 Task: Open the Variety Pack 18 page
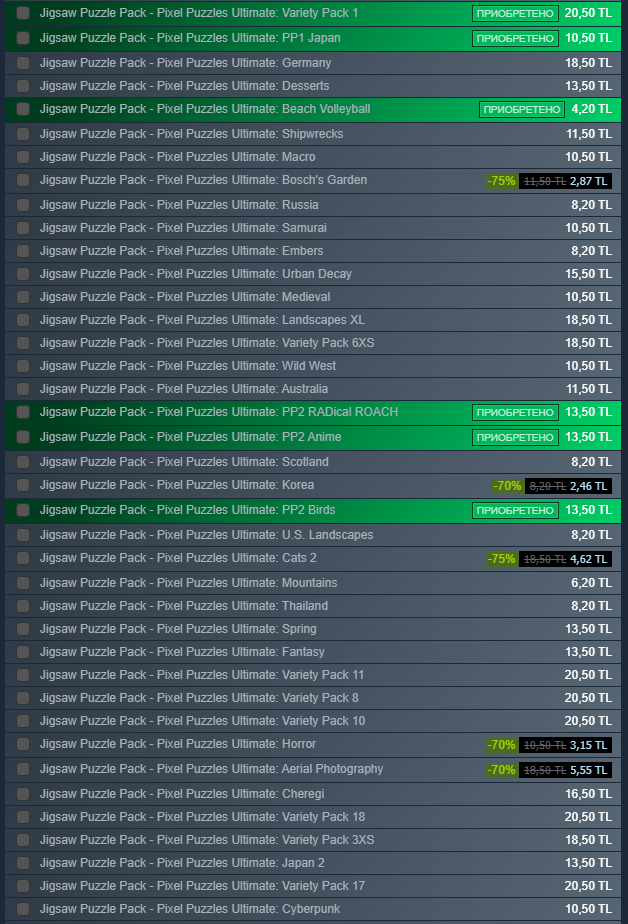point(202,816)
